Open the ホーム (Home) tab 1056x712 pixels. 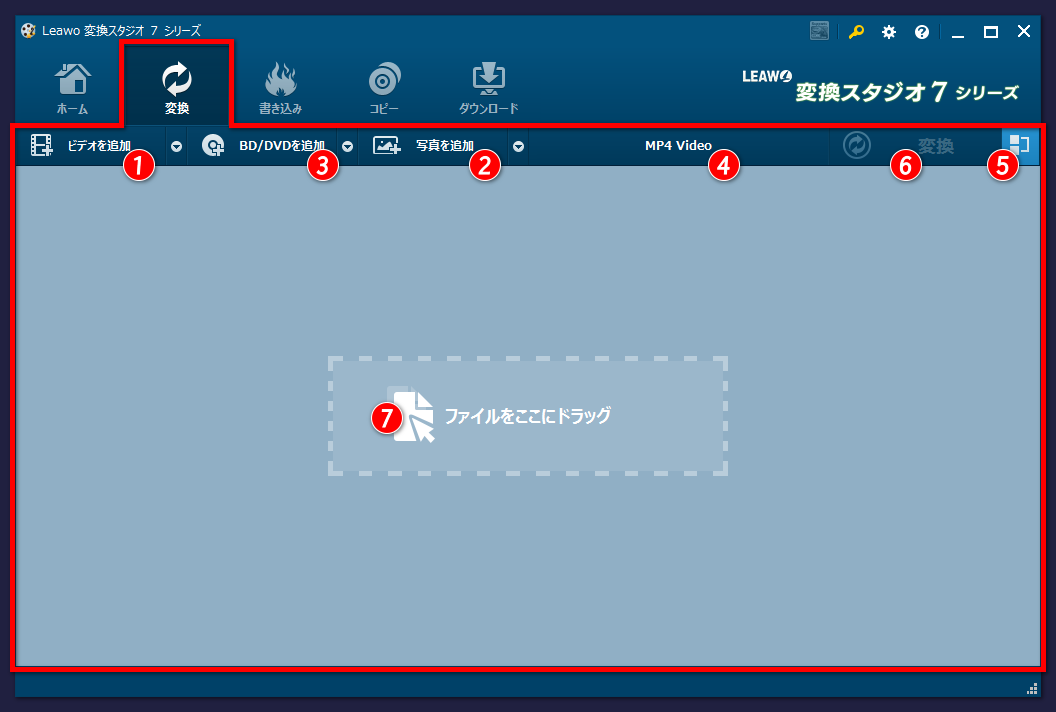72,88
